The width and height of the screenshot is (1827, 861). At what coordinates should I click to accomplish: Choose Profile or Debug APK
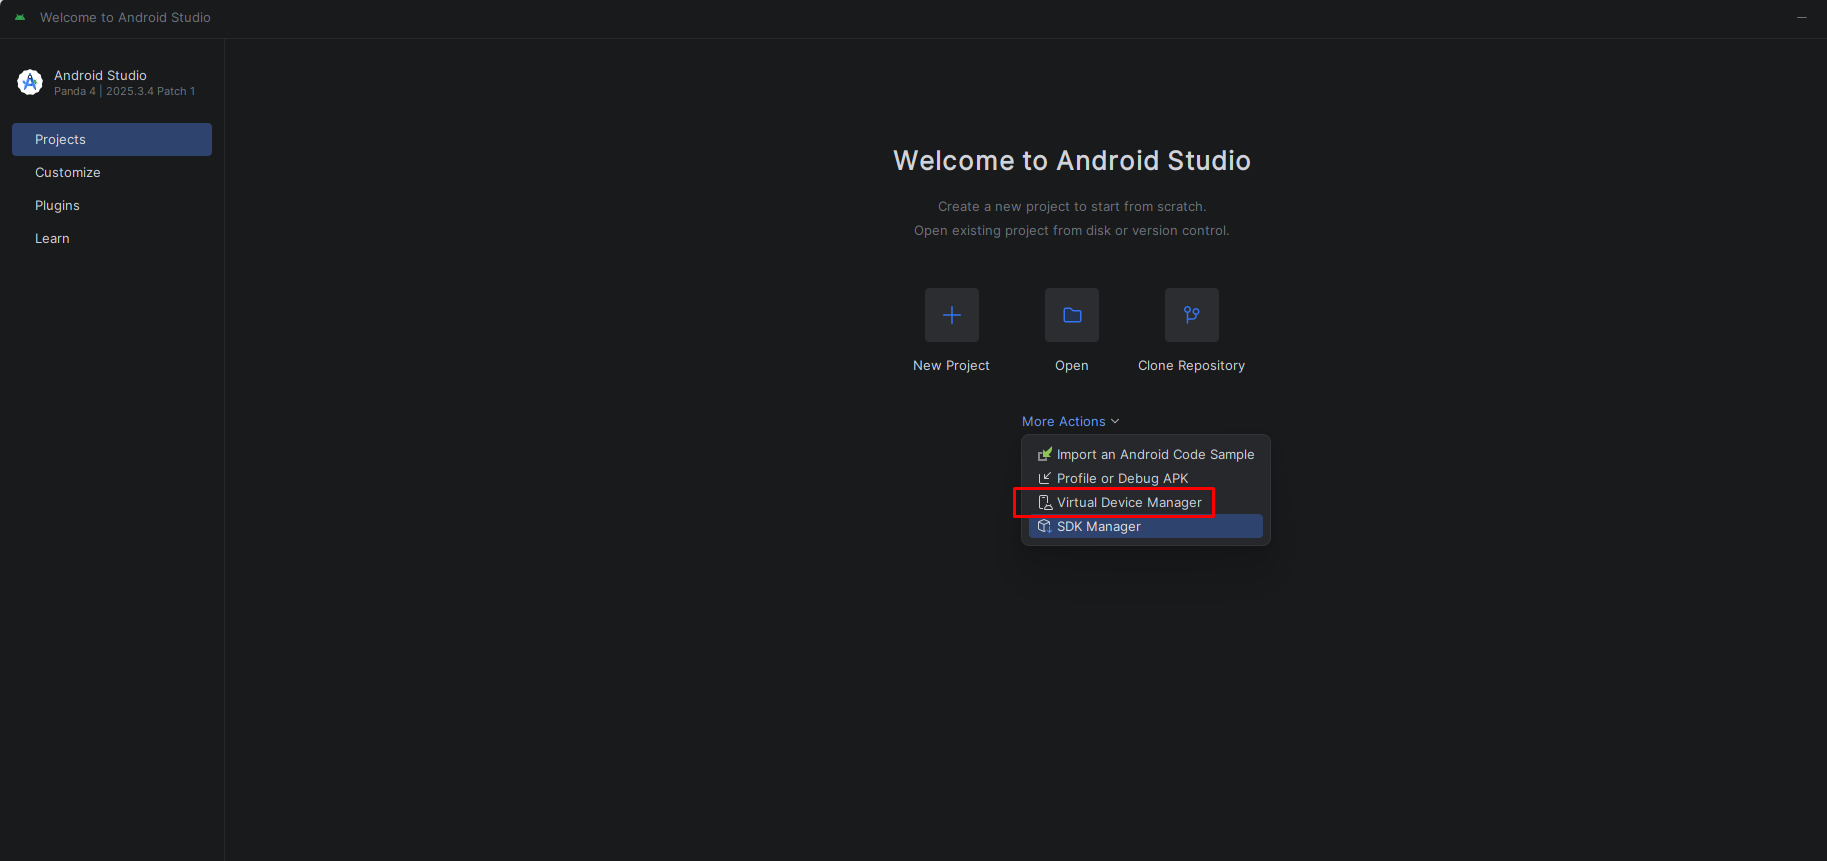coord(1146,478)
